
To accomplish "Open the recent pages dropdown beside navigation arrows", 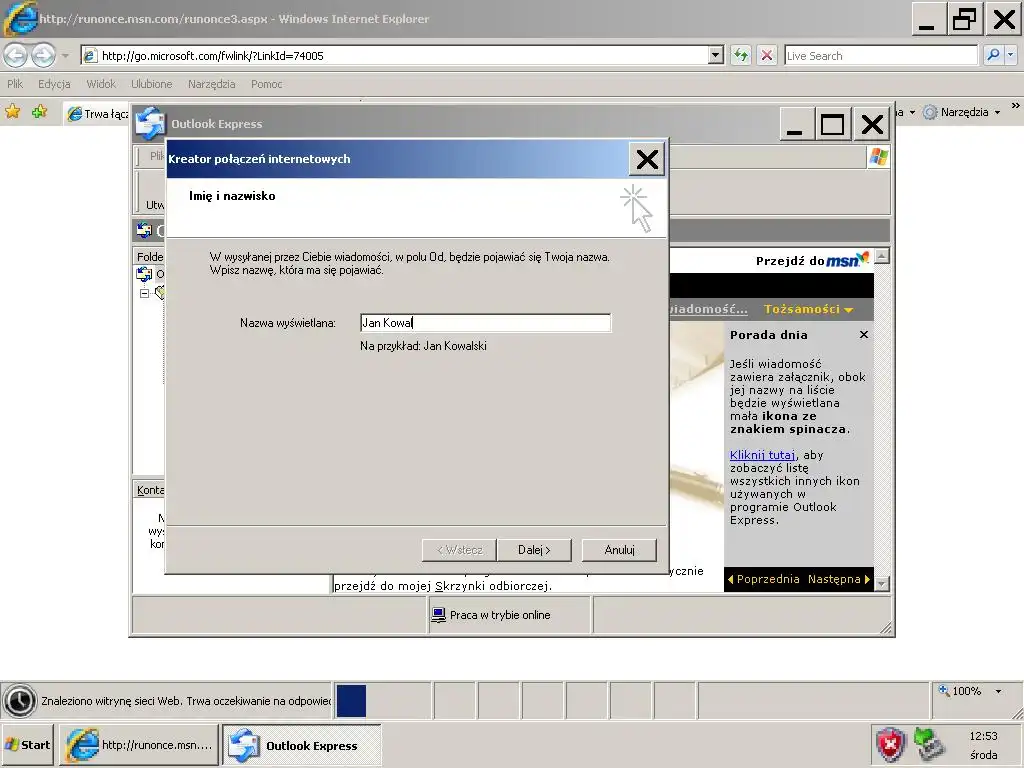I will pyautogui.click(x=65, y=56).
